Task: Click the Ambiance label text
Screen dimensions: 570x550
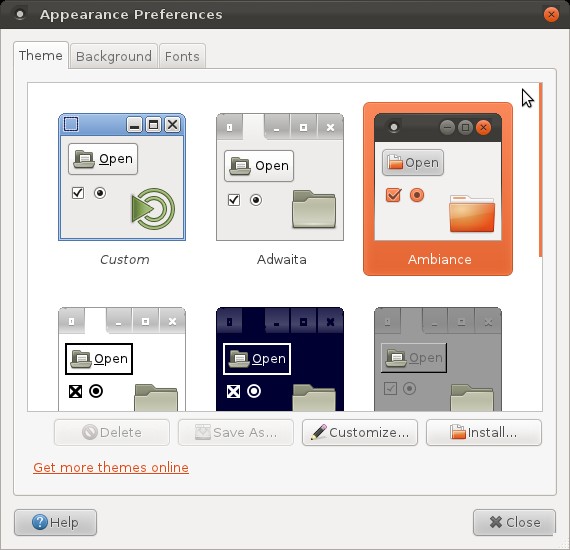Action: (x=439, y=260)
